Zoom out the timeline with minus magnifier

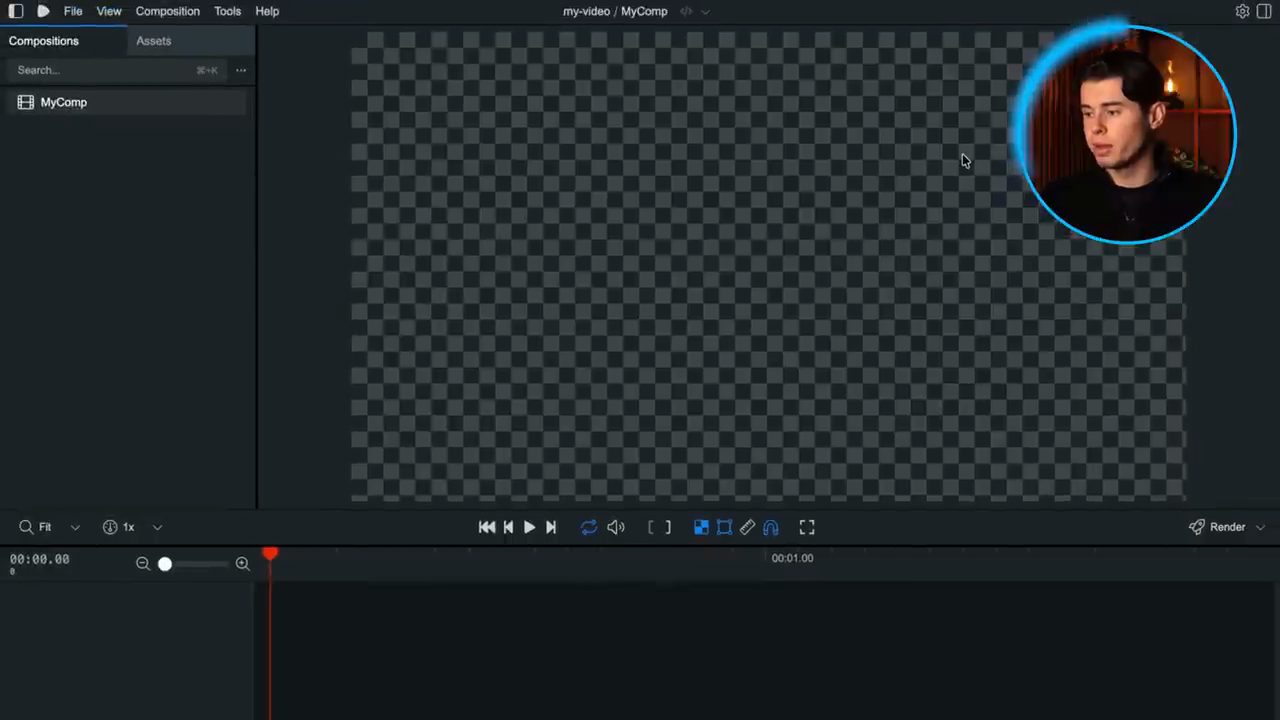click(143, 564)
